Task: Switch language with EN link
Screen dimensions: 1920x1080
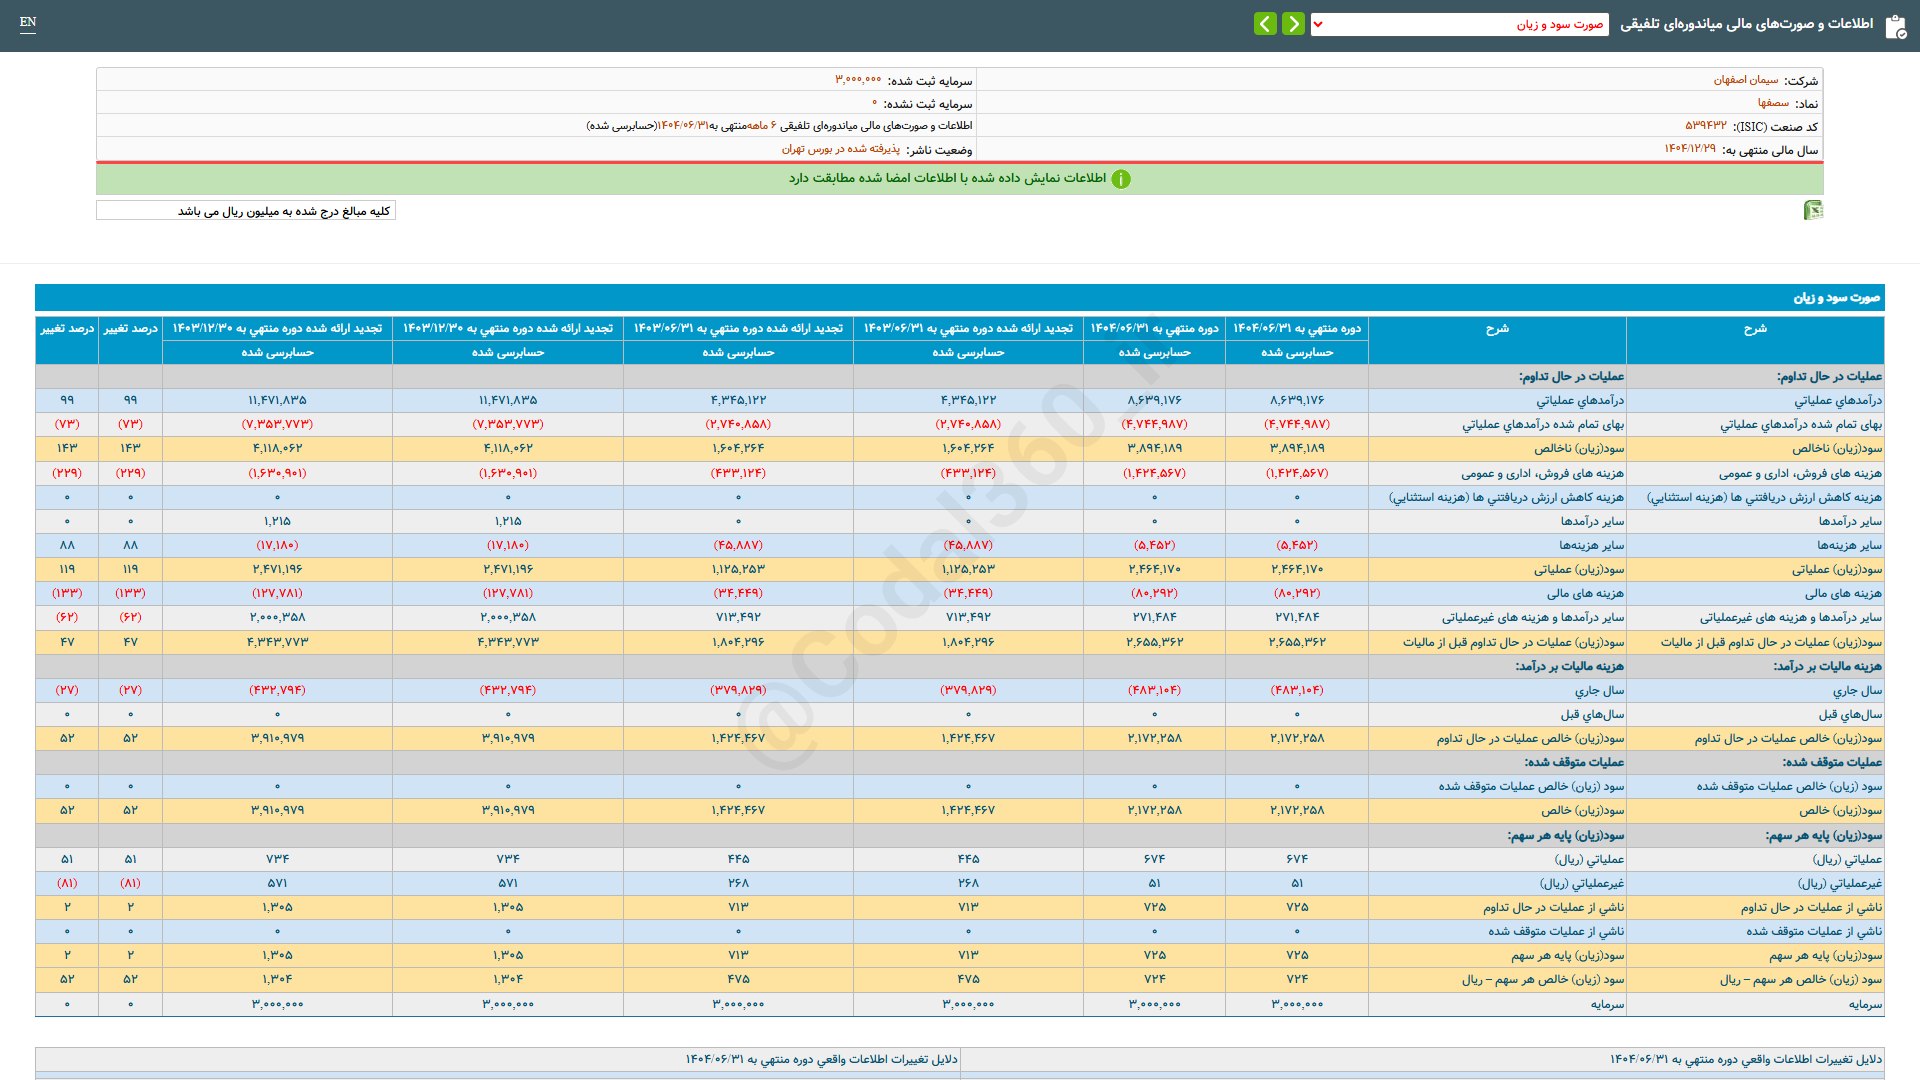Action: point(28,22)
